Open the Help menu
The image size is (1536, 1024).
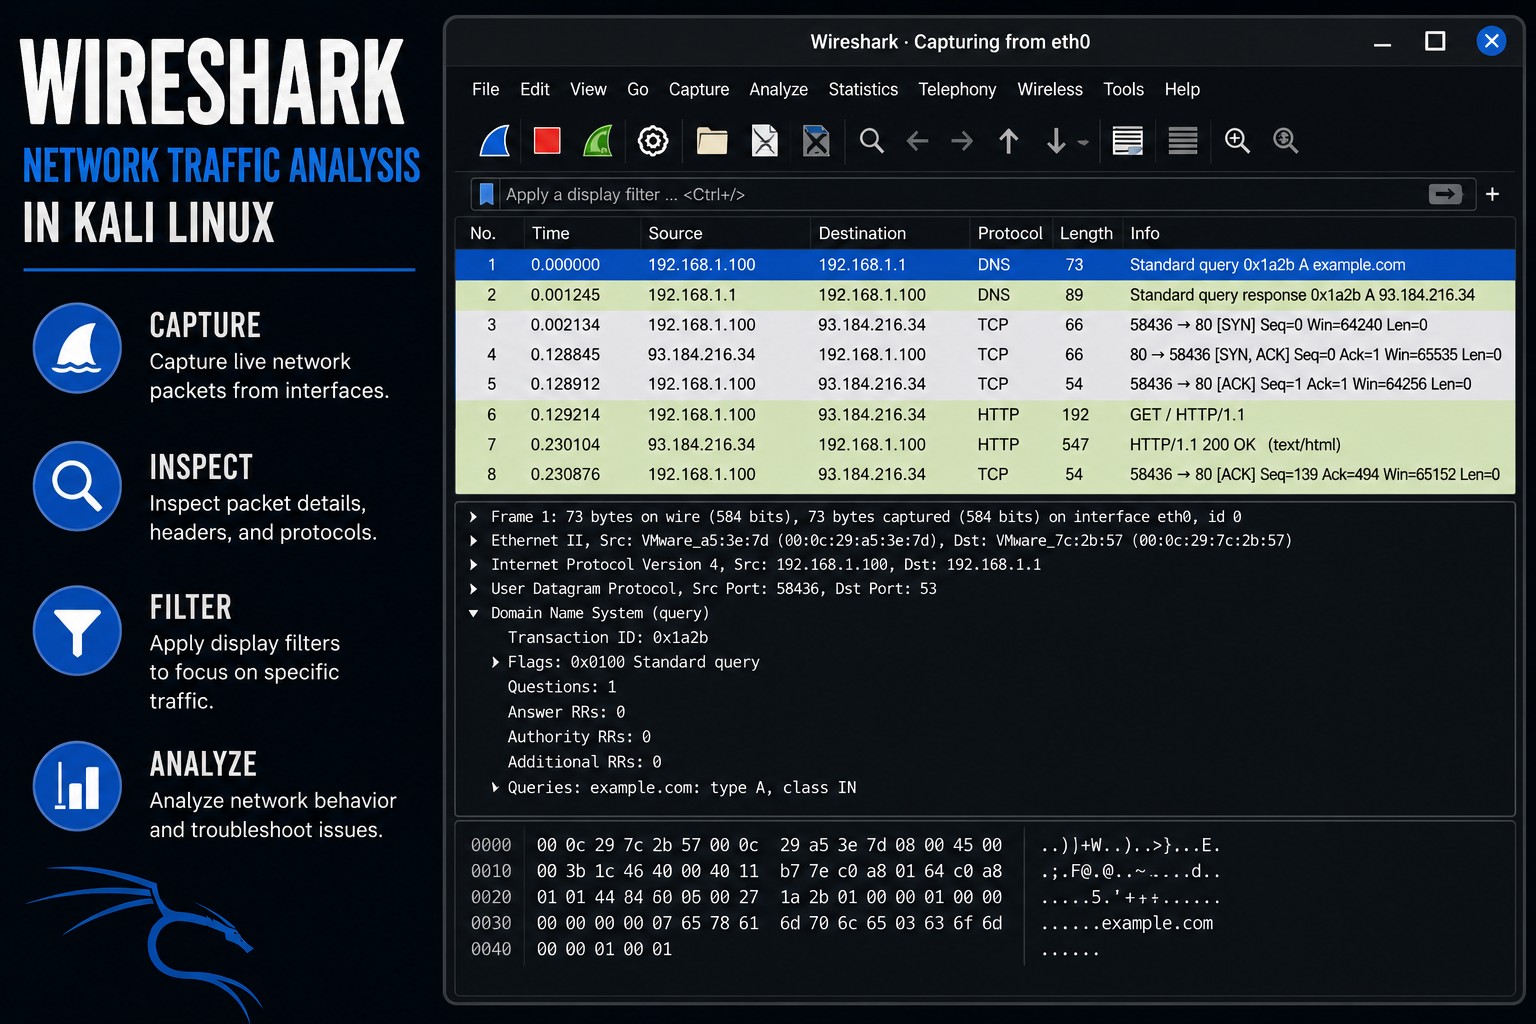pyautogui.click(x=1182, y=90)
